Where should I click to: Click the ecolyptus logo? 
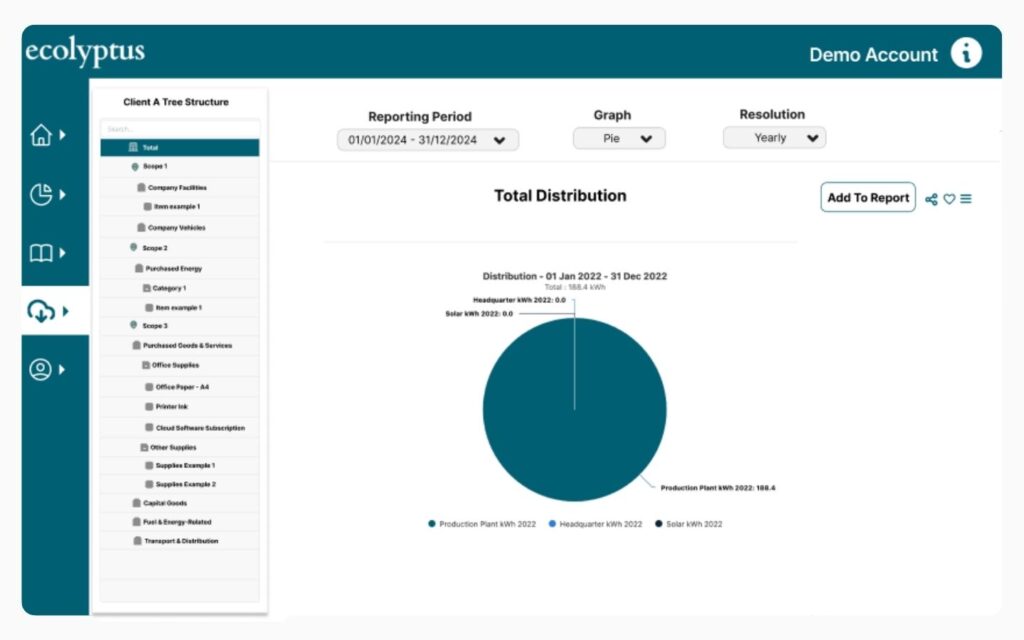click(85, 53)
